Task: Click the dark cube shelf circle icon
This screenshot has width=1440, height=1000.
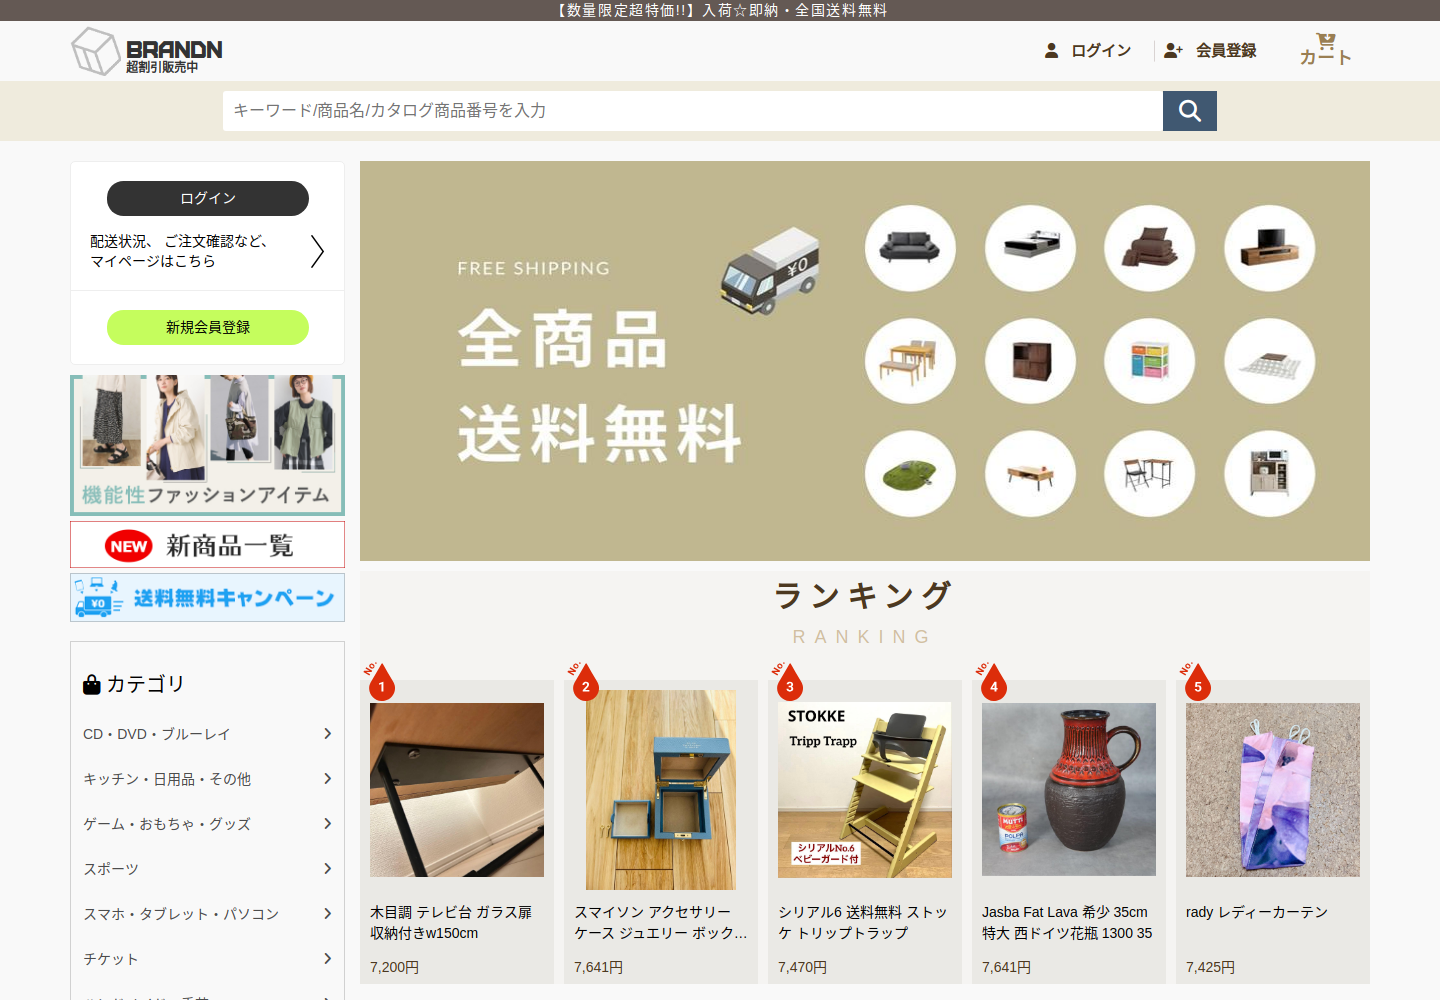Action: tap(1030, 361)
